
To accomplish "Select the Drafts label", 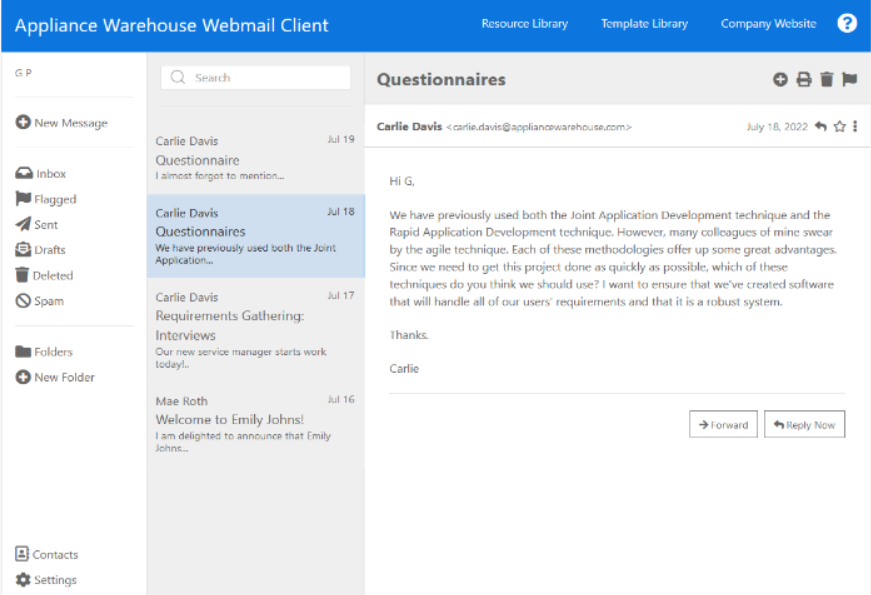I will point(50,249).
